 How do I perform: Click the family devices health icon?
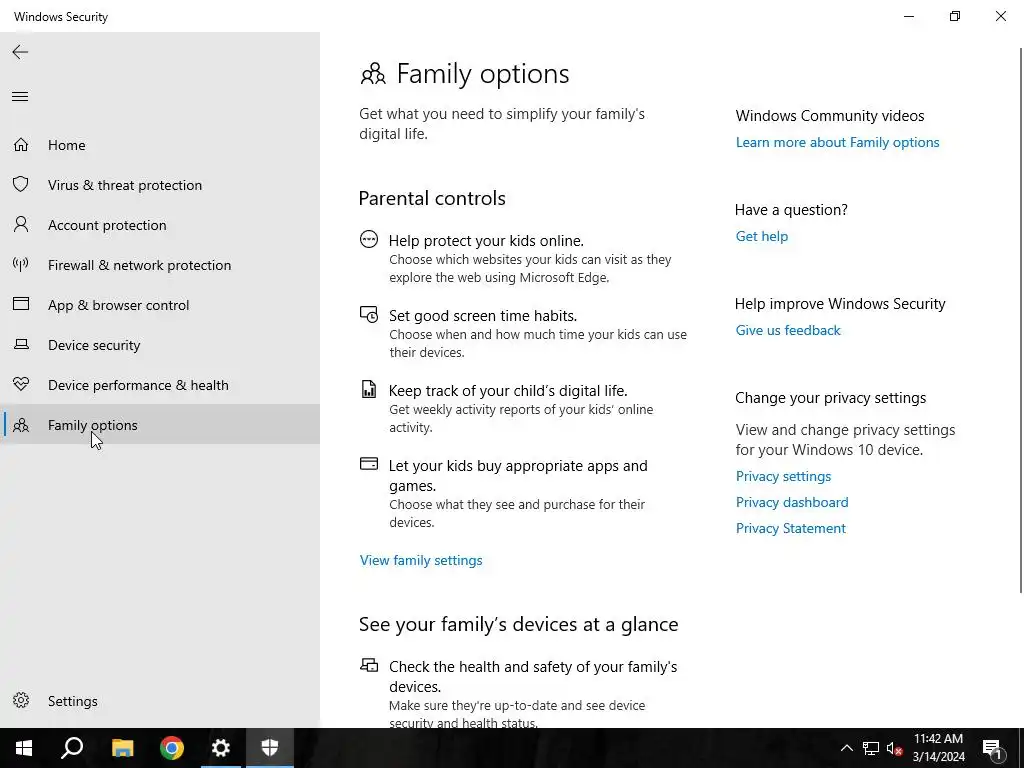(369, 665)
